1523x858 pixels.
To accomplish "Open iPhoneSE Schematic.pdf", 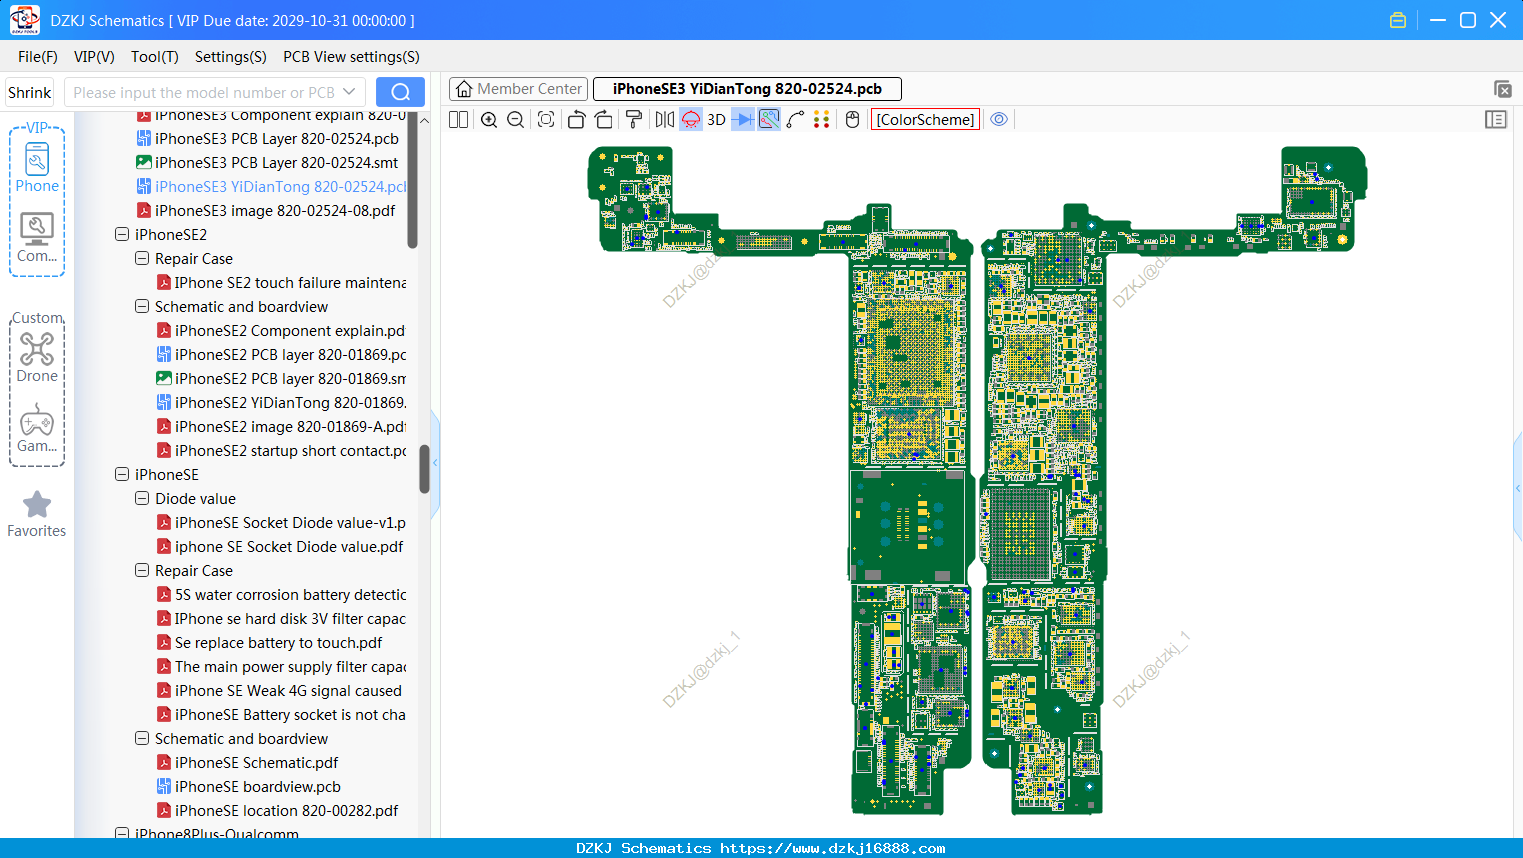I will [247, 762].
